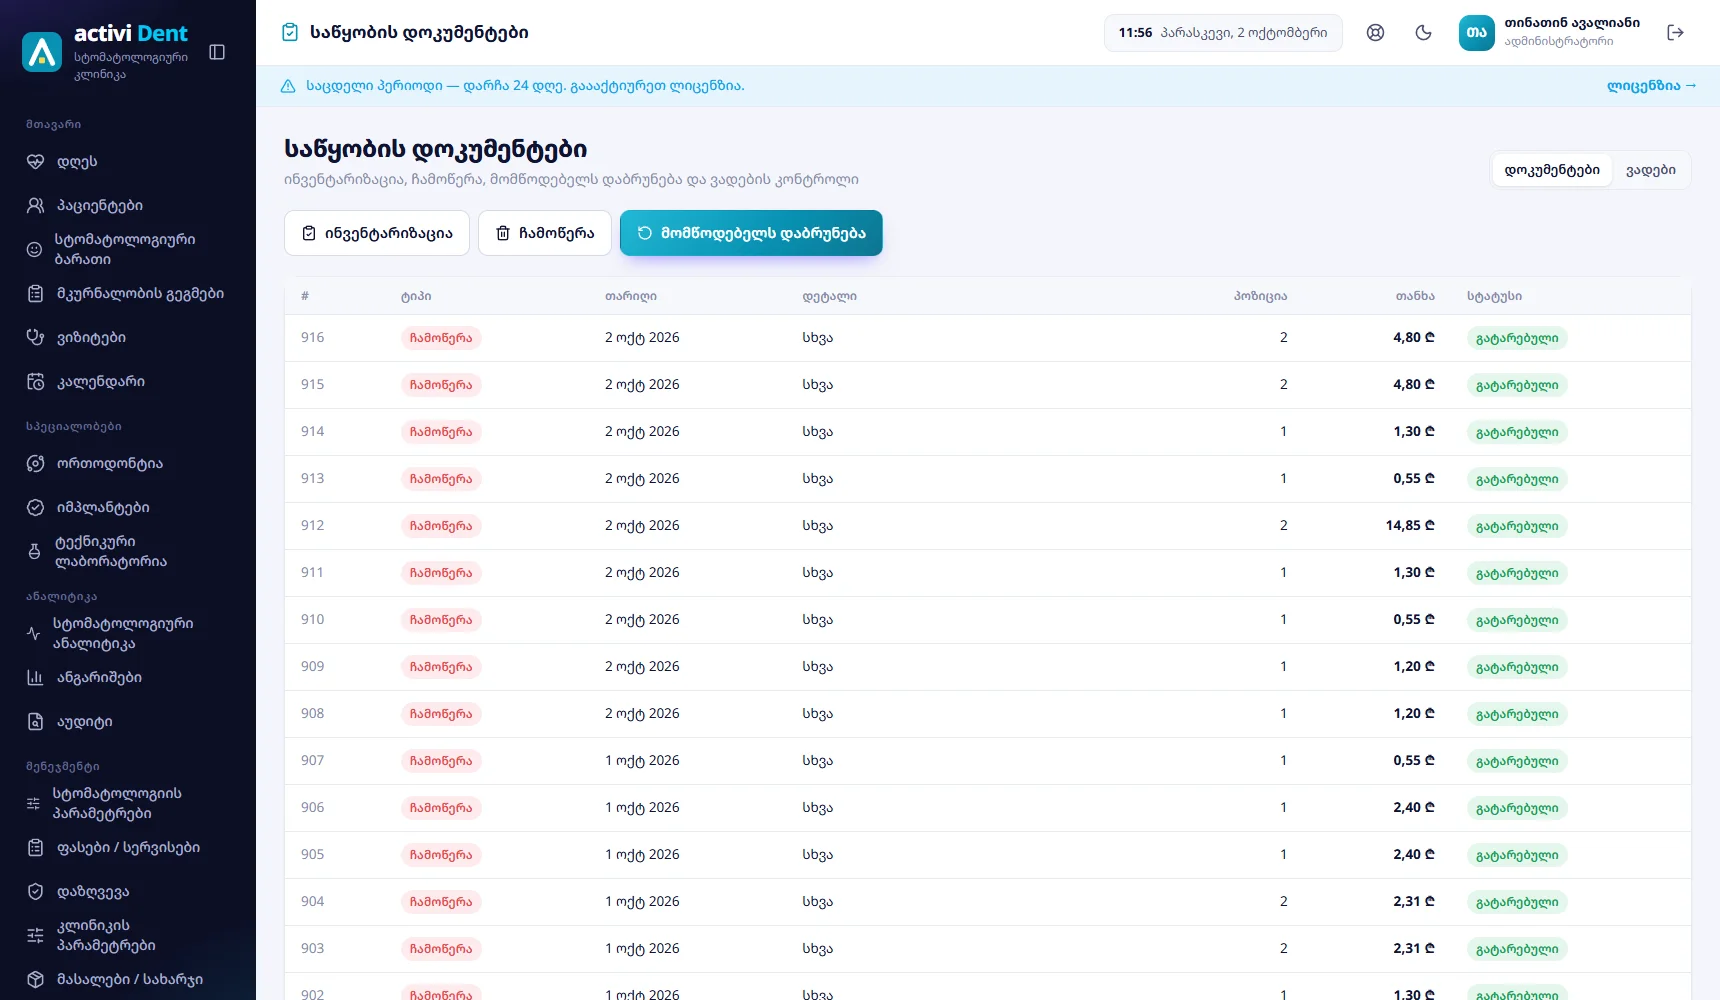Viewport: 1720px width, 1000px height.
Task: Click the clock display showing 11:56
Action: coord(1223,33)
